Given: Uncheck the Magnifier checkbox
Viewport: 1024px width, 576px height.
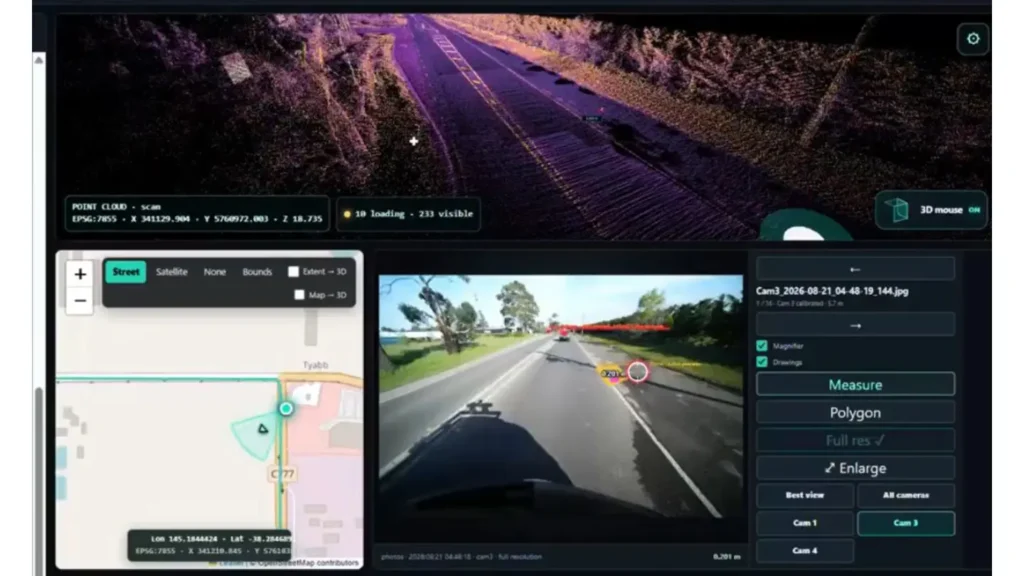Looking at the screenshot, I should pyautogui.click(x=762, y=345).
